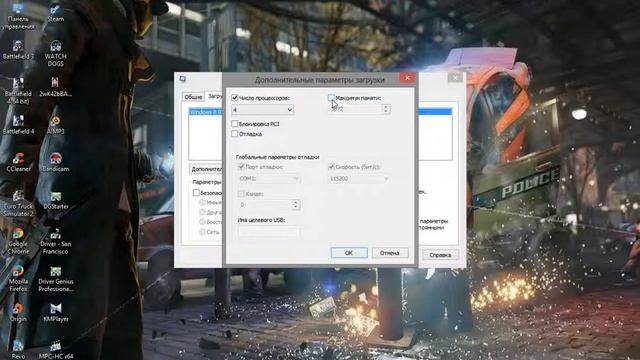Decrease the Канал spinner value
Screen dimensions: 640x360
296,207
